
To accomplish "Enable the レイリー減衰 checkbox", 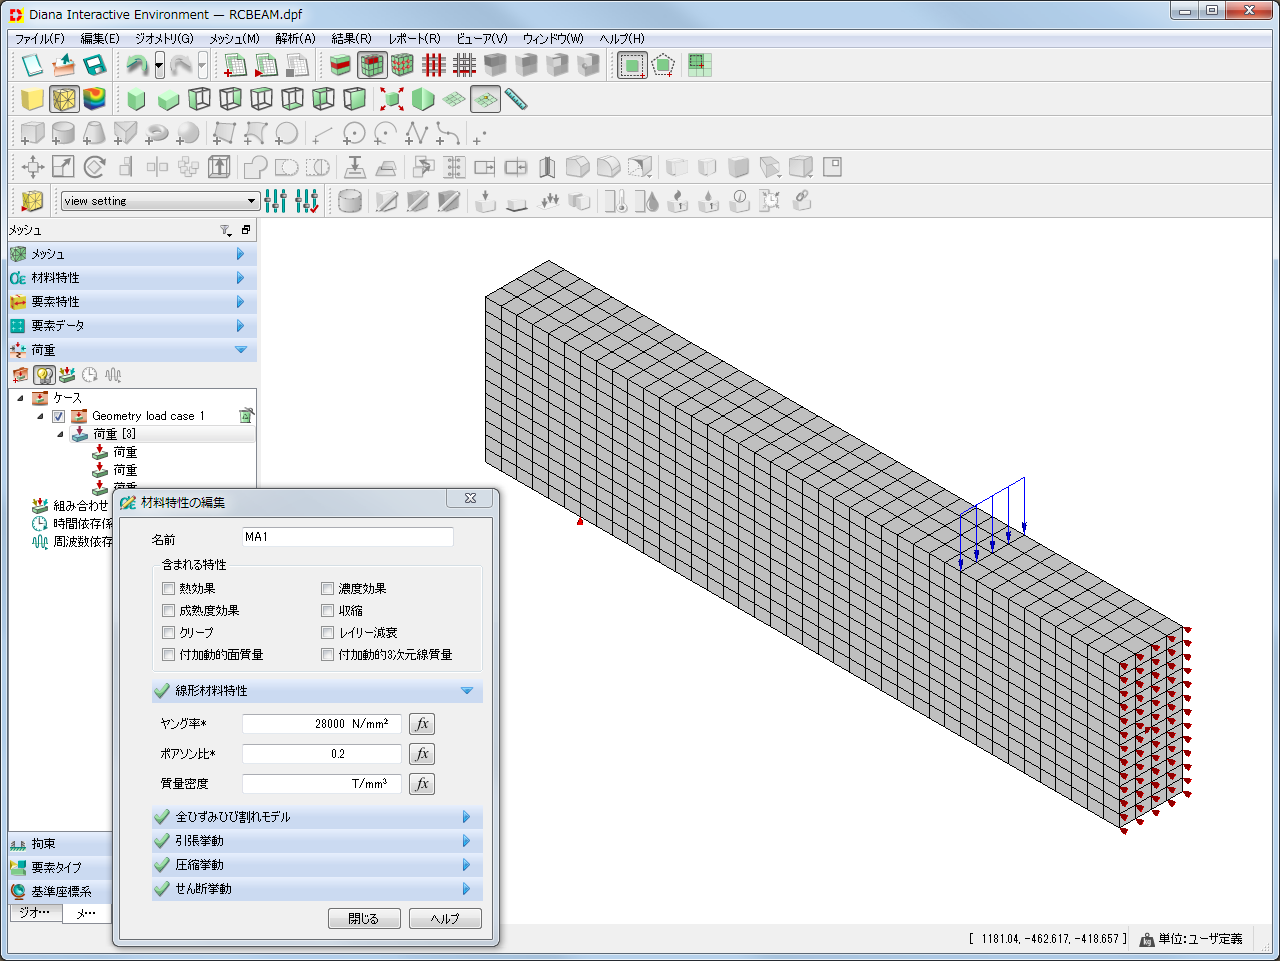I will [328, 633].
